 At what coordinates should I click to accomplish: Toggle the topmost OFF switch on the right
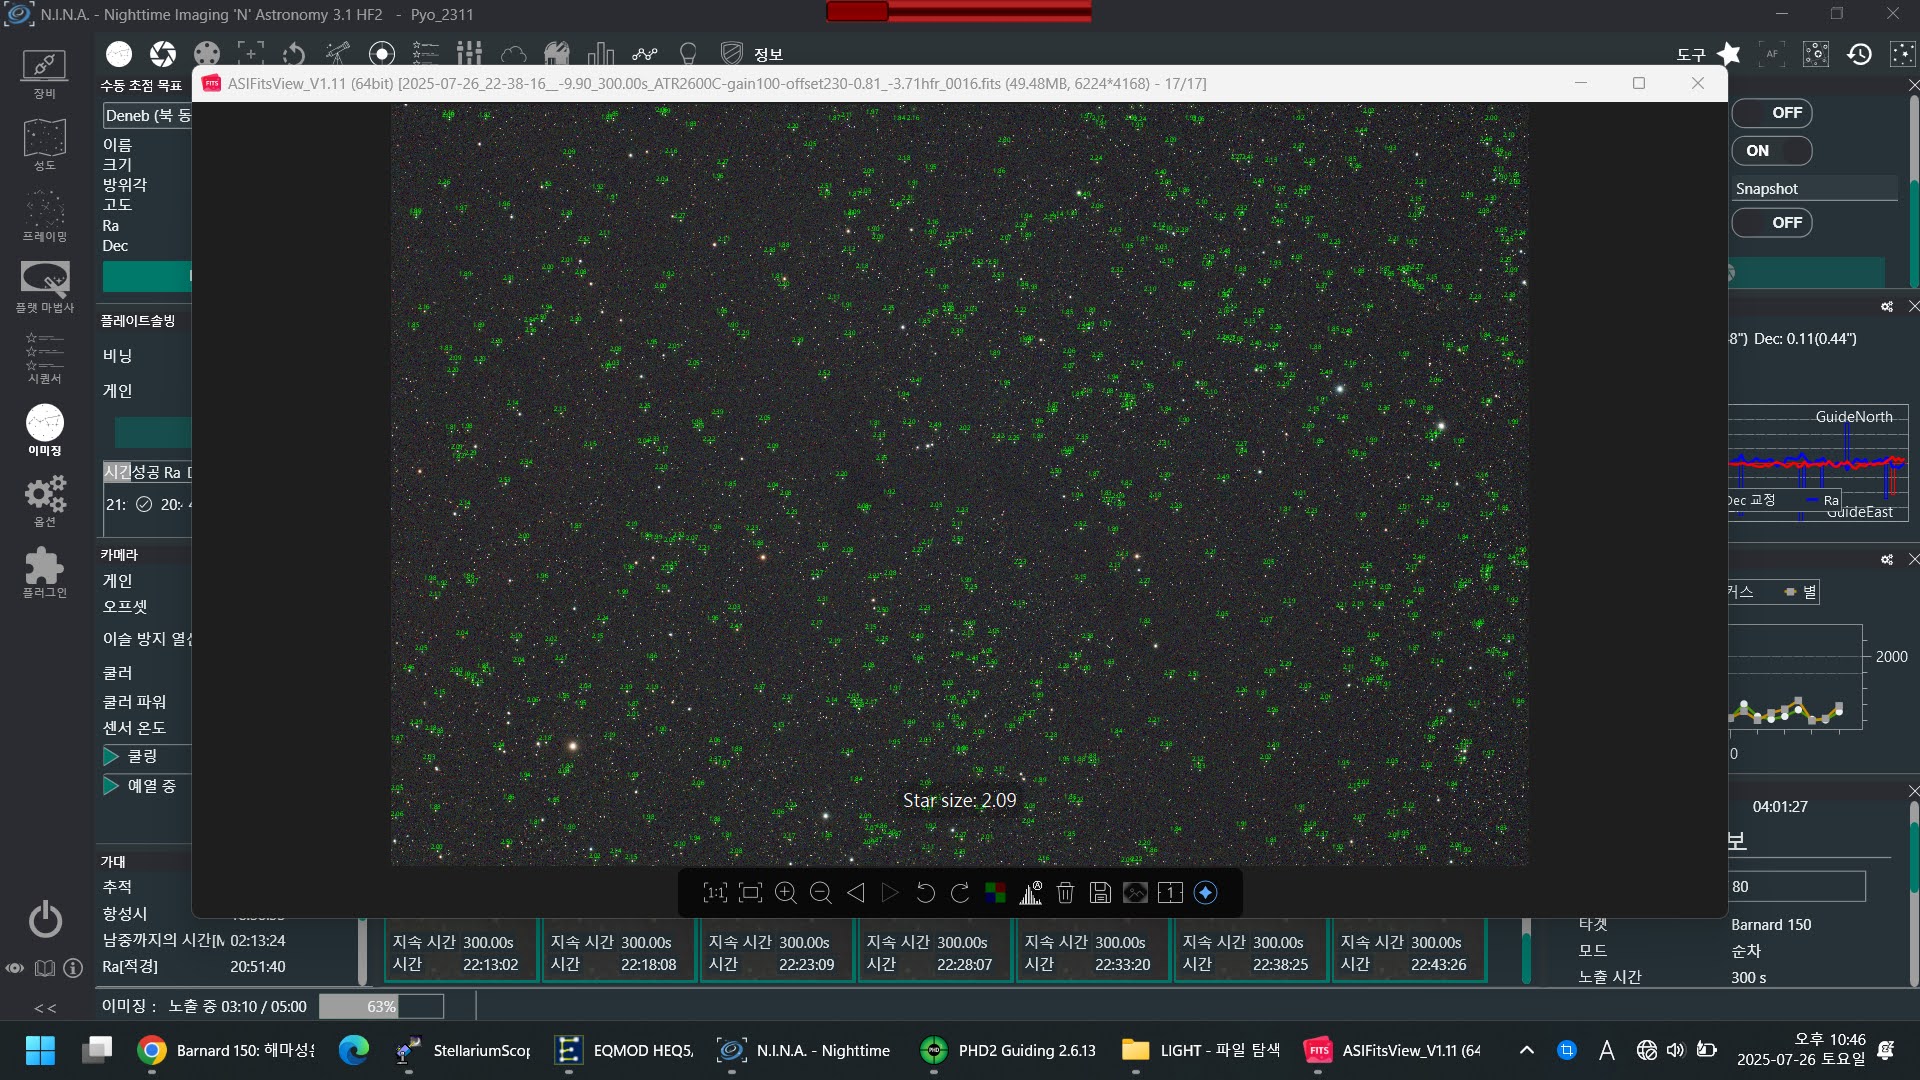click(1771, 113)
